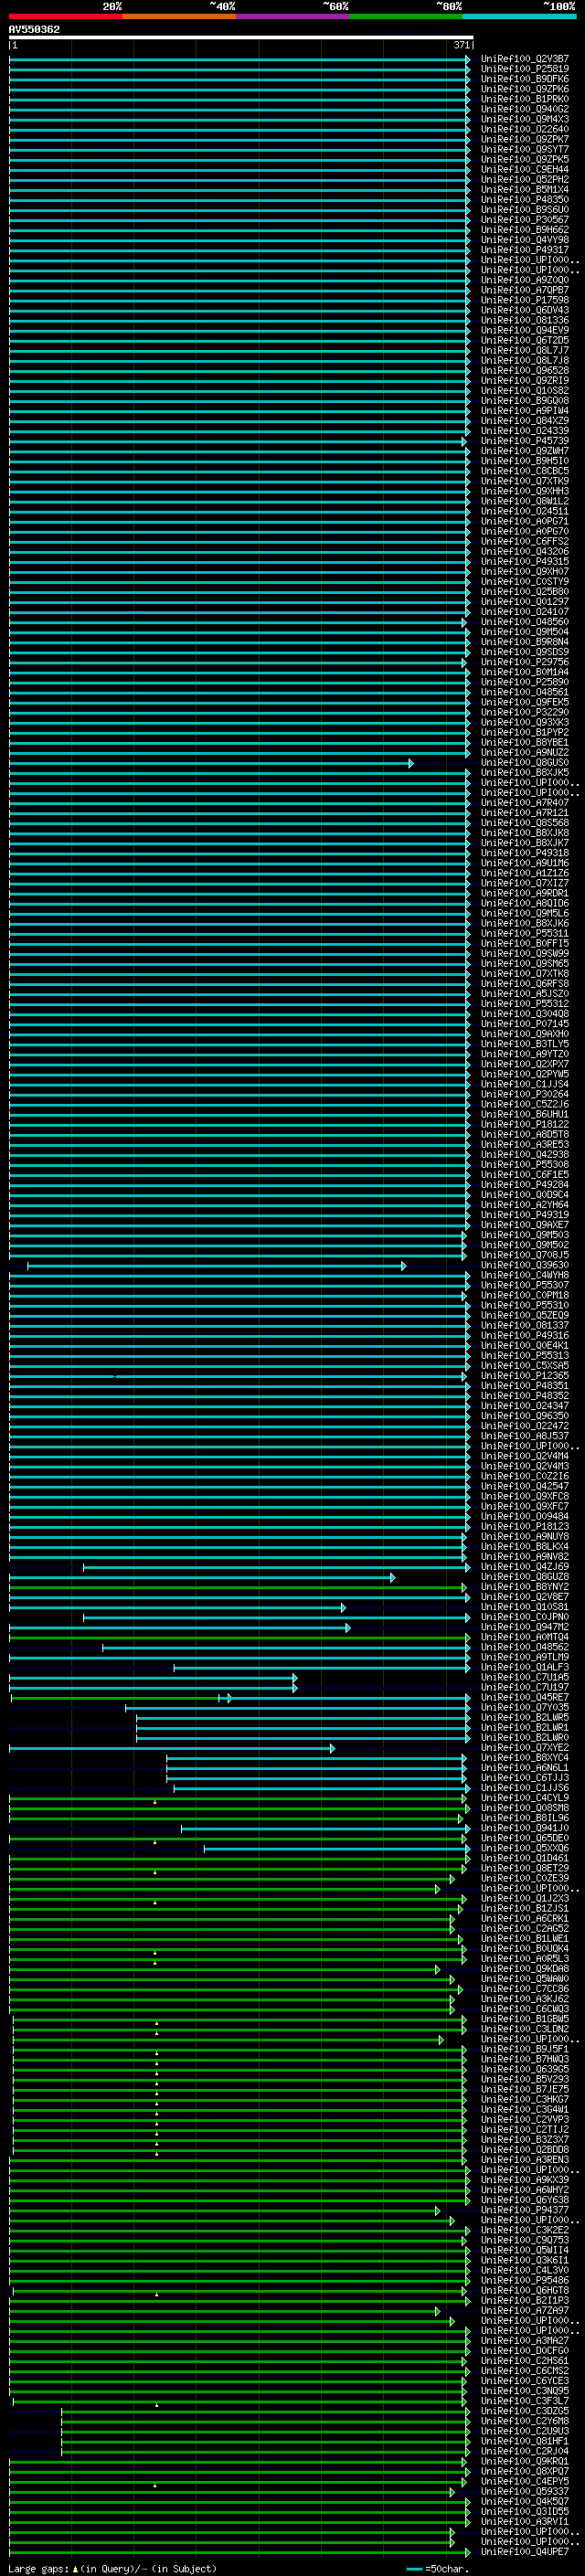Click the UniRef100_O81336 label
Image resolution: width=585 pixels, height=2576 pixels.
[x=525, y=320]
